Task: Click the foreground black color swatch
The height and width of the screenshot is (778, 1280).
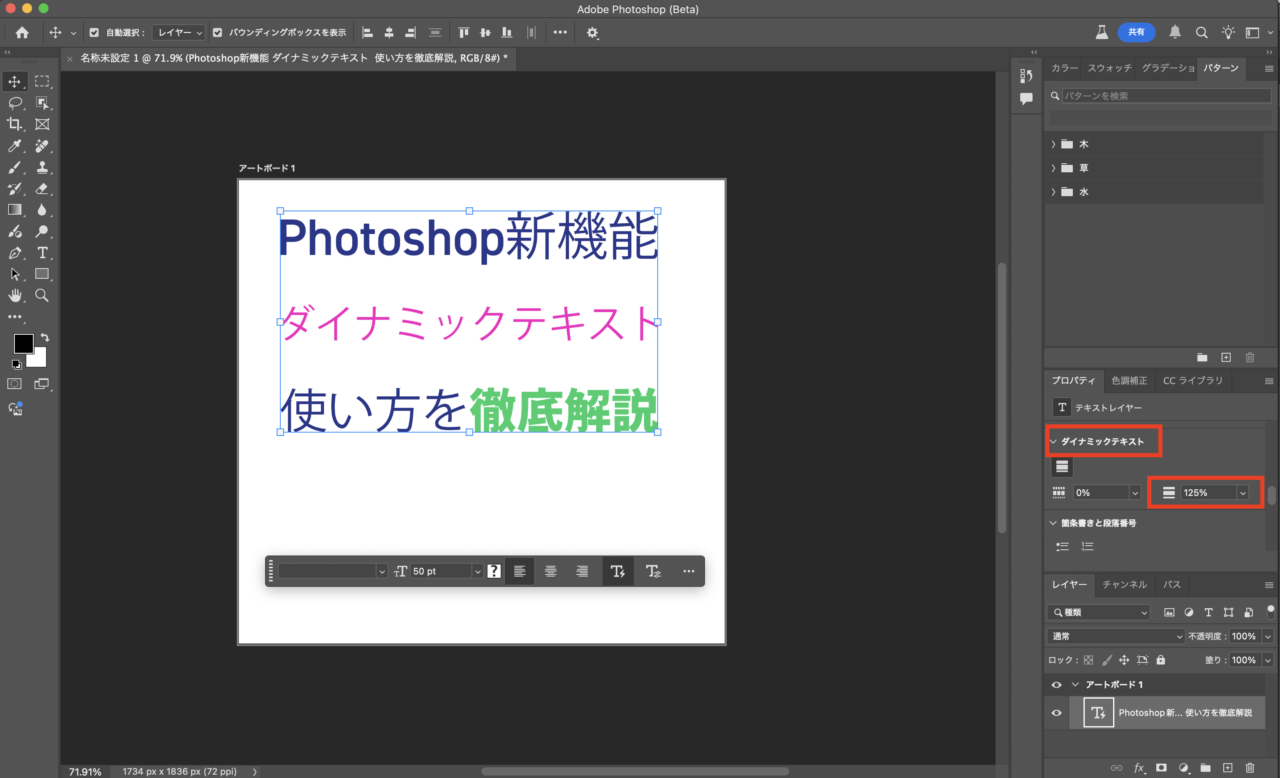Action: [x=22, y=344]
